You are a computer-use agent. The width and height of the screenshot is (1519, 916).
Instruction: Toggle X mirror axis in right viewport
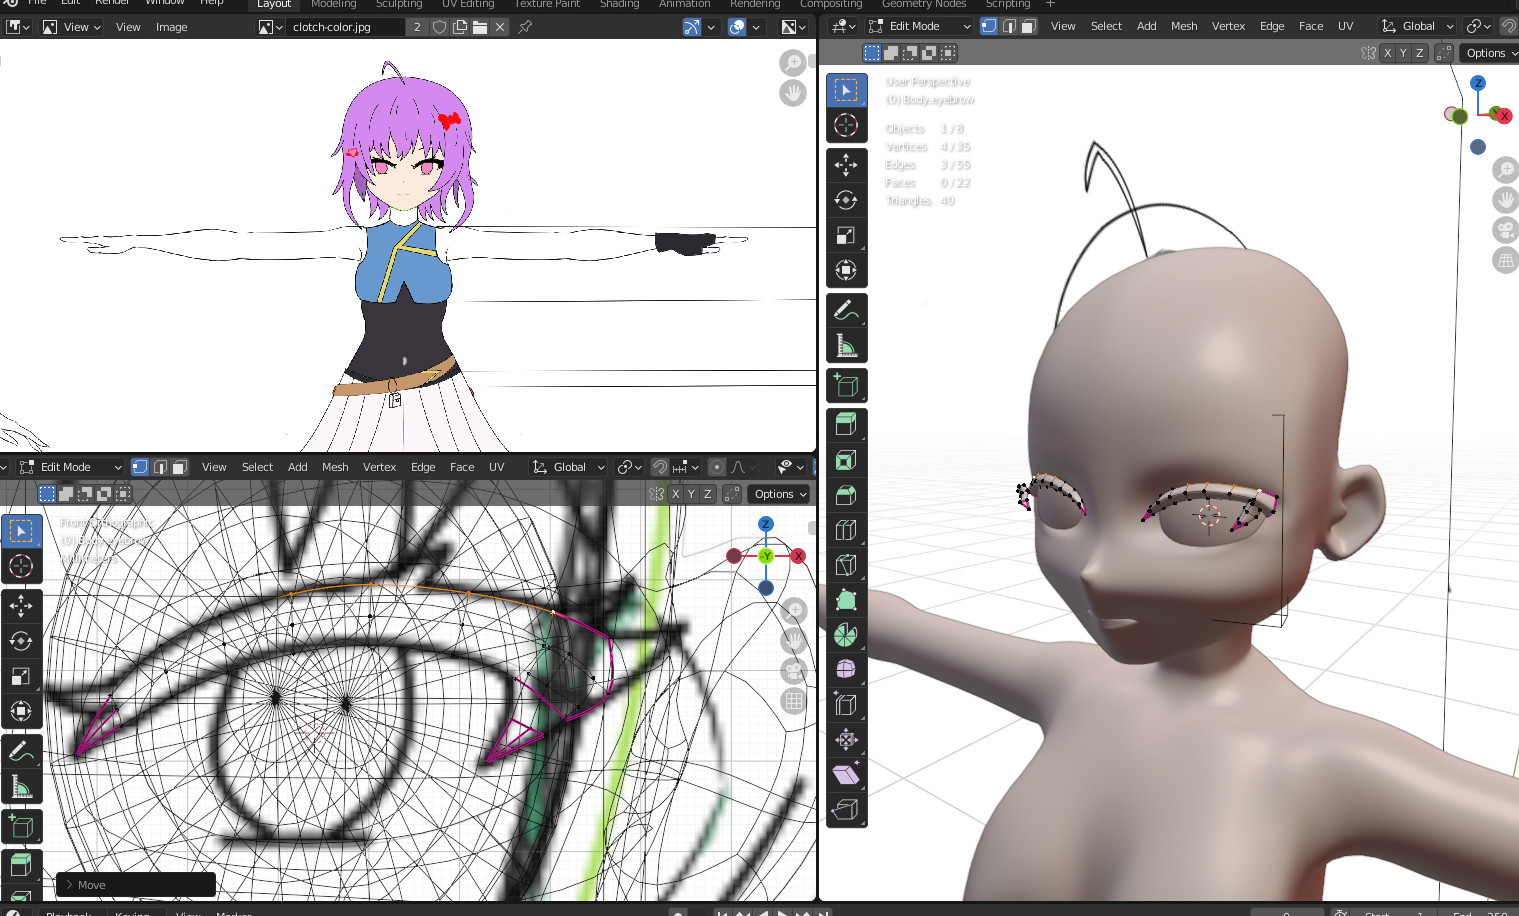tap(1387, 53)
